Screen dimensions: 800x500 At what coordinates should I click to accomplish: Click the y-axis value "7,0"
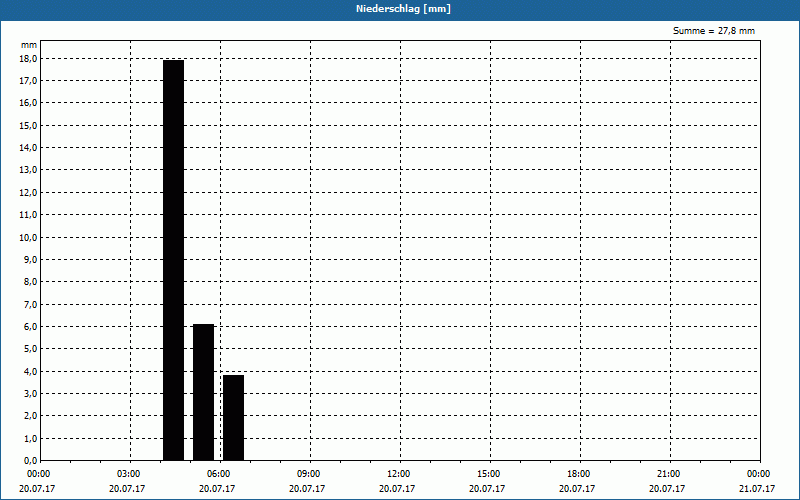tap(31, 305)
